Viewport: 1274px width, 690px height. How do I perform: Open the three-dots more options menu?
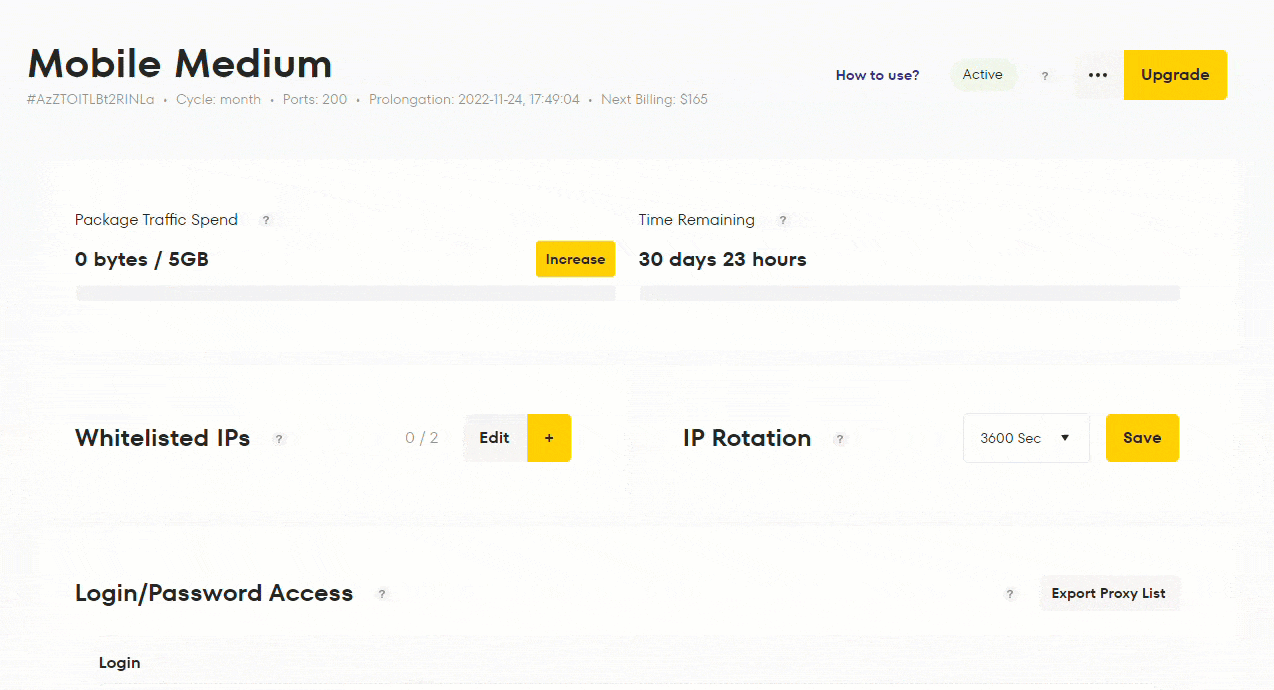[x=1098, y=75]
